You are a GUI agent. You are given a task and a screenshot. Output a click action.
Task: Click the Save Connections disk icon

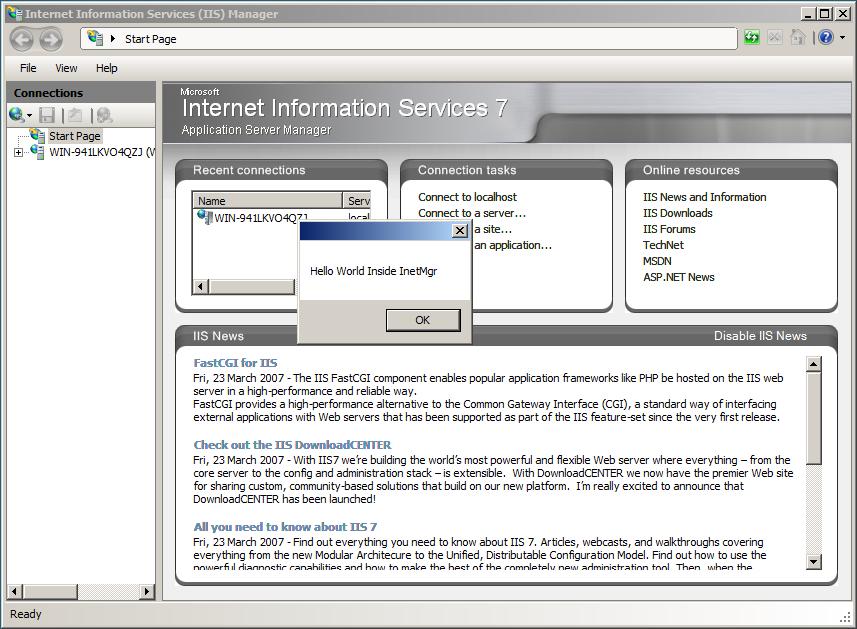(x=46, y=115)
